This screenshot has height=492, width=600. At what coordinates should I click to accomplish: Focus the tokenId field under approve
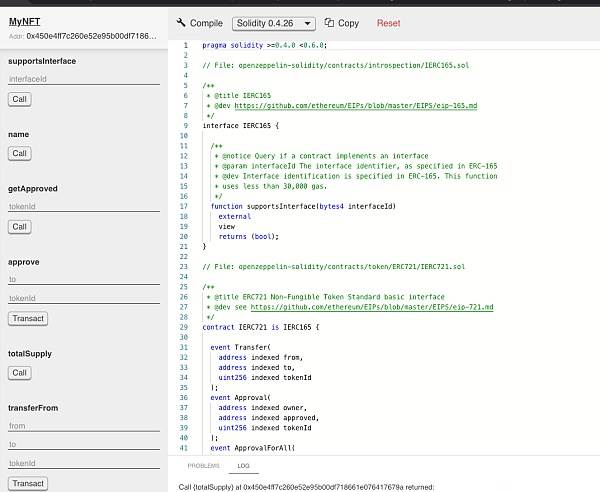click(x=84, y=298)
